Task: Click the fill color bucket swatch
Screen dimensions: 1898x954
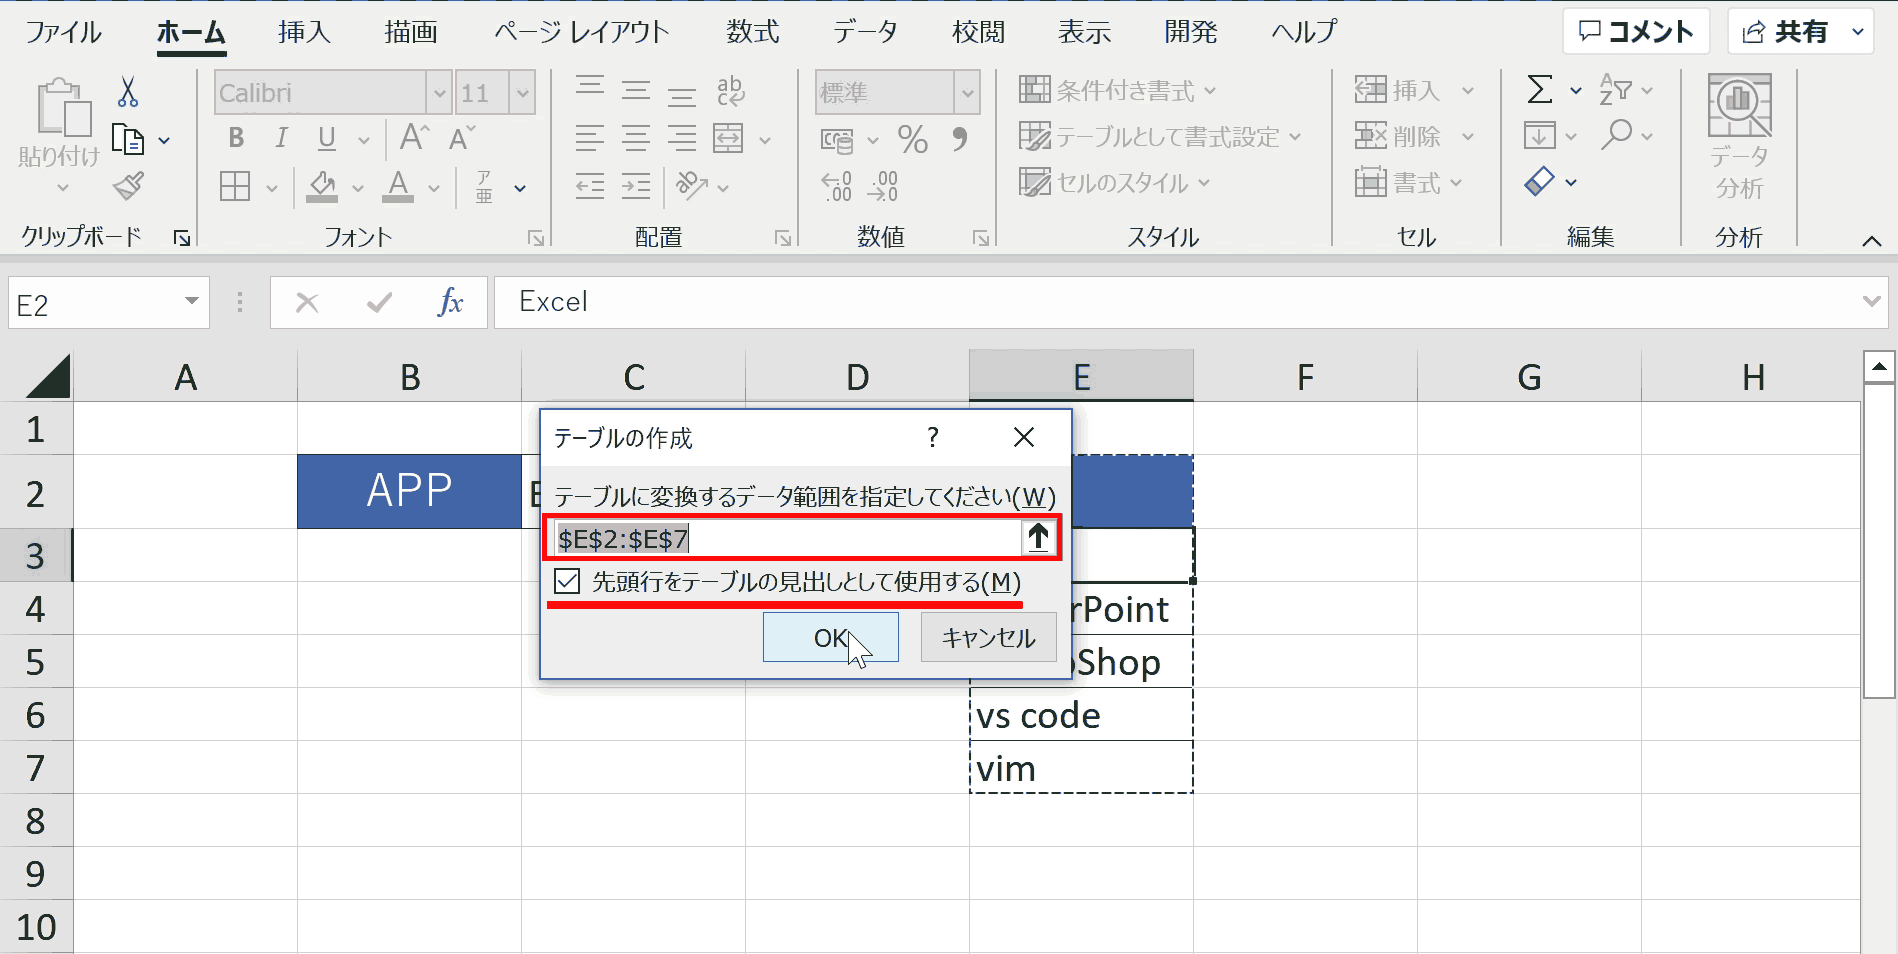Action: [322, 186]
